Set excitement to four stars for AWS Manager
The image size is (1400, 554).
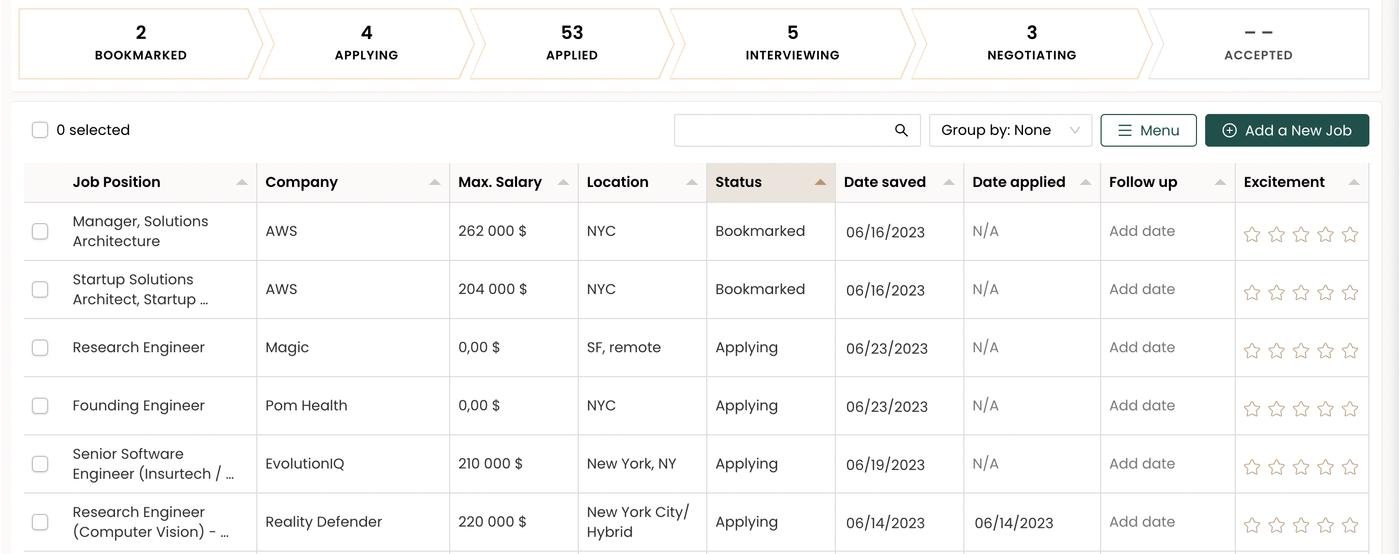[x=1326, y=234]
